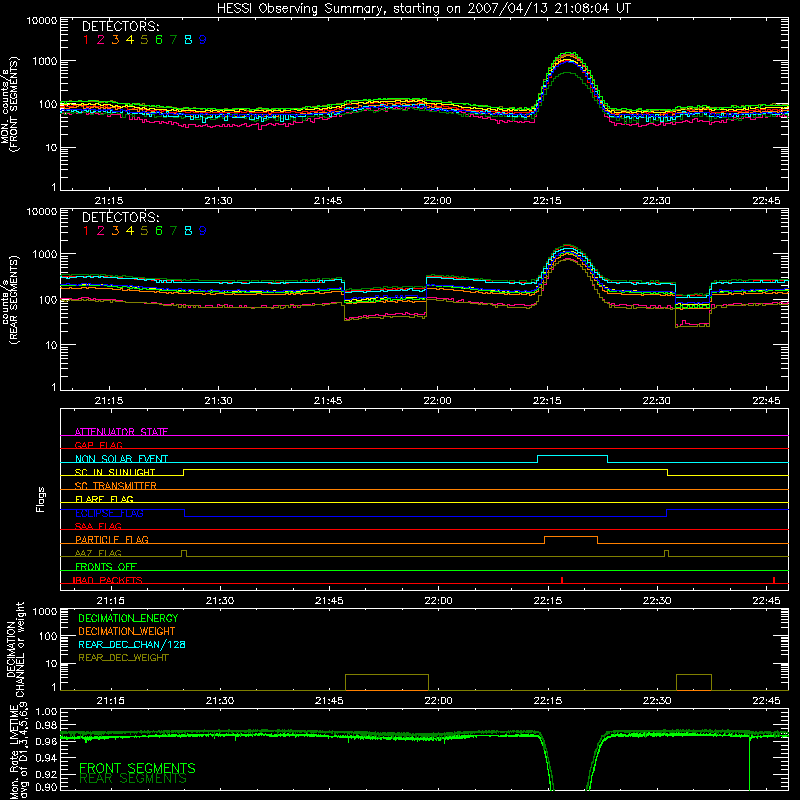This screenshot has height=800, width=800.
Task: Click the REAR_DEC_CHAN/128 legend entry
Action: 132,644
